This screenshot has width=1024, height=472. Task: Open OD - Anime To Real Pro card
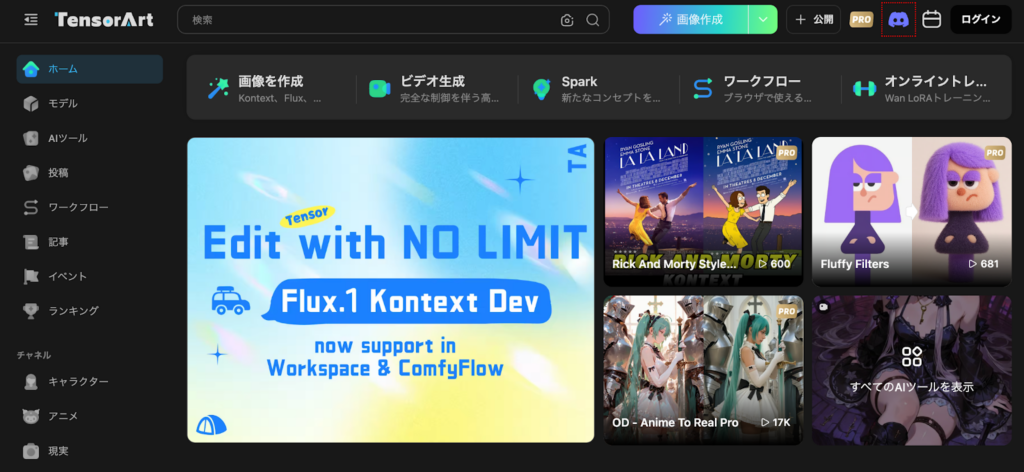(x=703, y=370)
